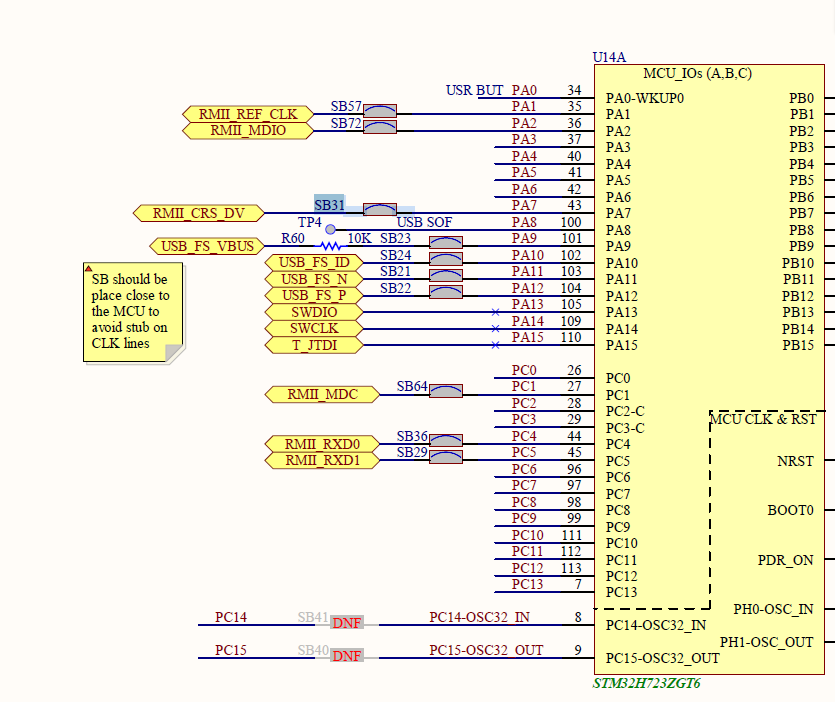This screenshot has width=835, height=702.
Task: Select the R60 10K resistor symbol
Action: tap(330, 246)
